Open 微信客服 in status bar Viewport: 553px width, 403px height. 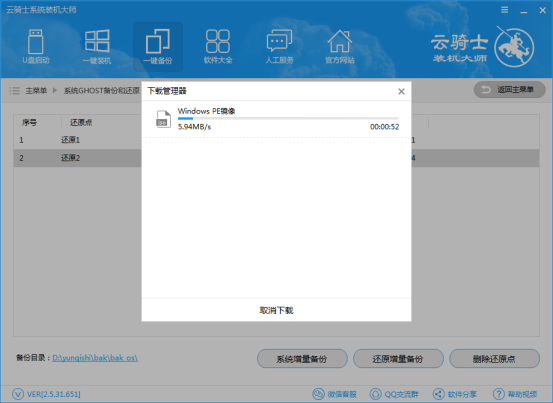pos(334,394)
